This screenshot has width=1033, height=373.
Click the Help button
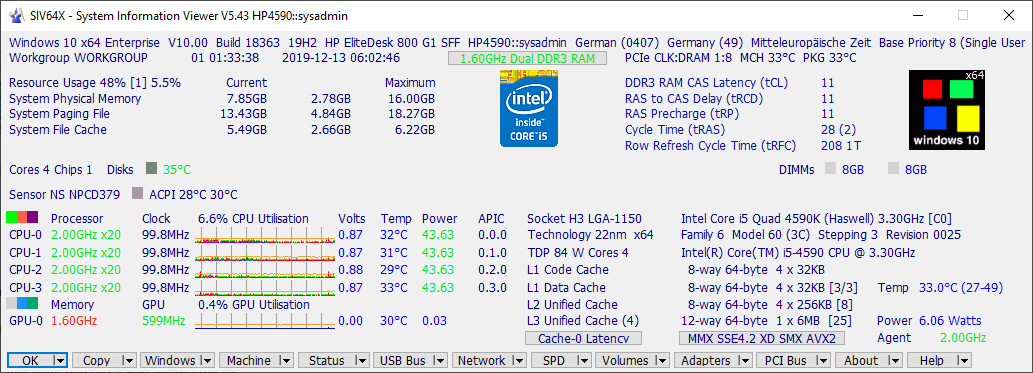click(x=932, y=360)
